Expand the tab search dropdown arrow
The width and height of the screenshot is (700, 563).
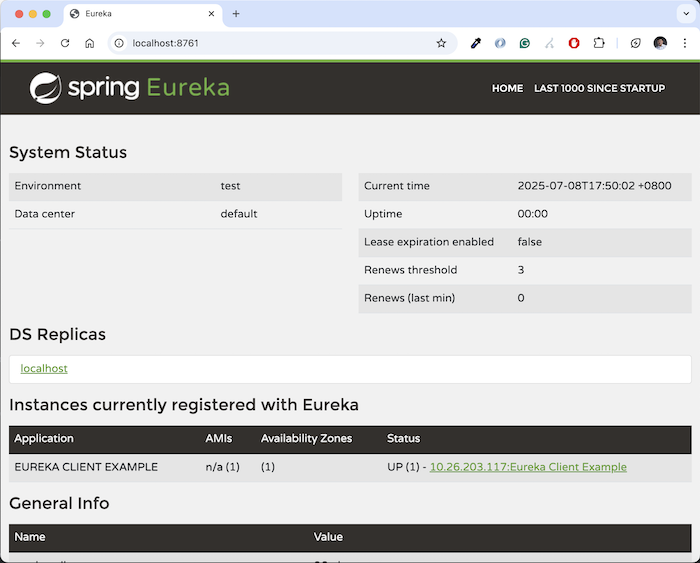[686, 14]
